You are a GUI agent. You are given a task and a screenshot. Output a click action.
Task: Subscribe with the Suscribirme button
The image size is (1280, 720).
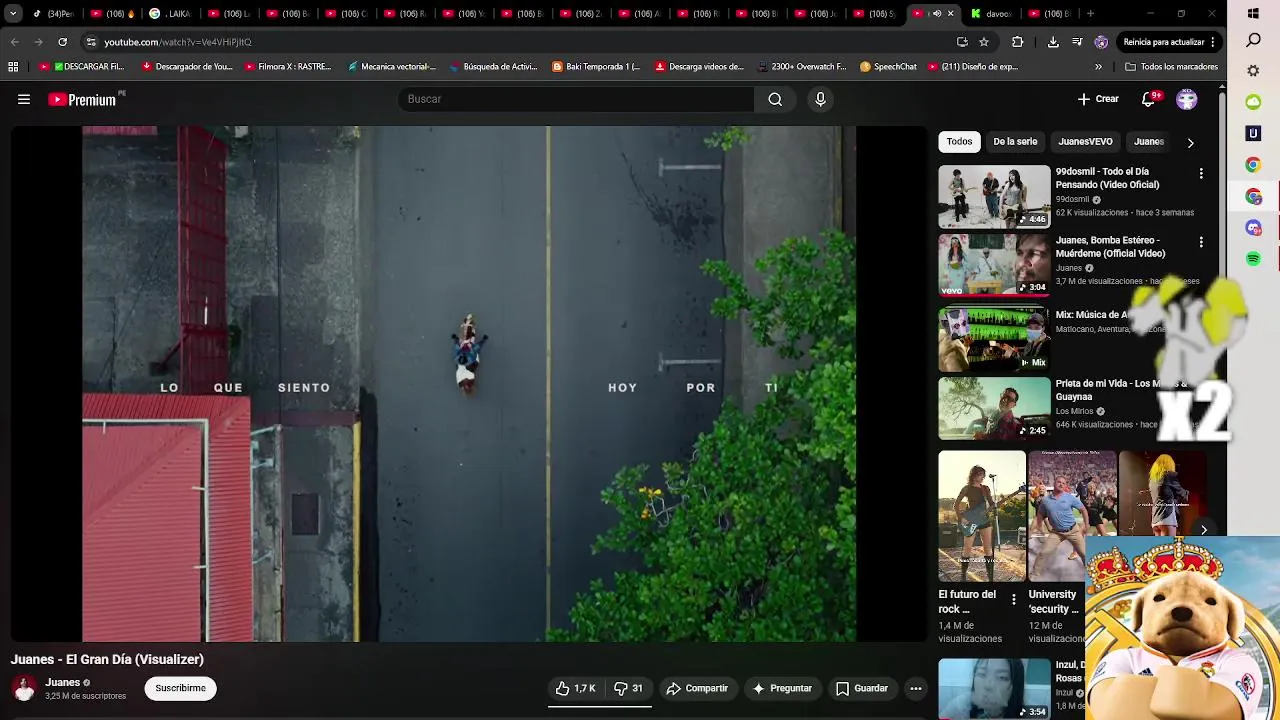(x=180, y=688)
